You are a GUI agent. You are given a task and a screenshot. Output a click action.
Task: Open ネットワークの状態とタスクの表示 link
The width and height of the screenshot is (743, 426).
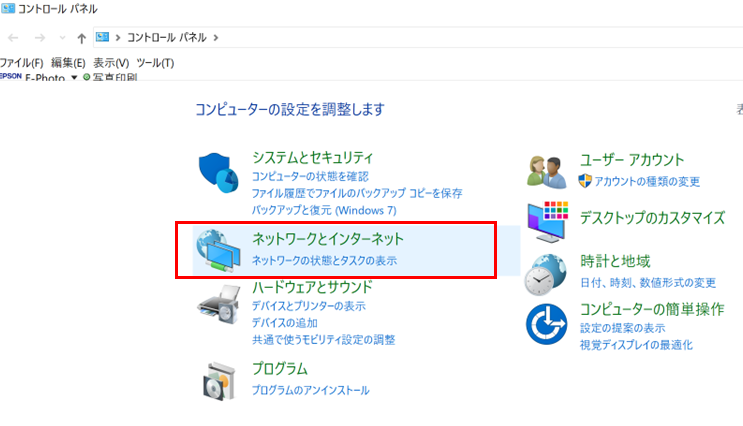coord(324,260)
